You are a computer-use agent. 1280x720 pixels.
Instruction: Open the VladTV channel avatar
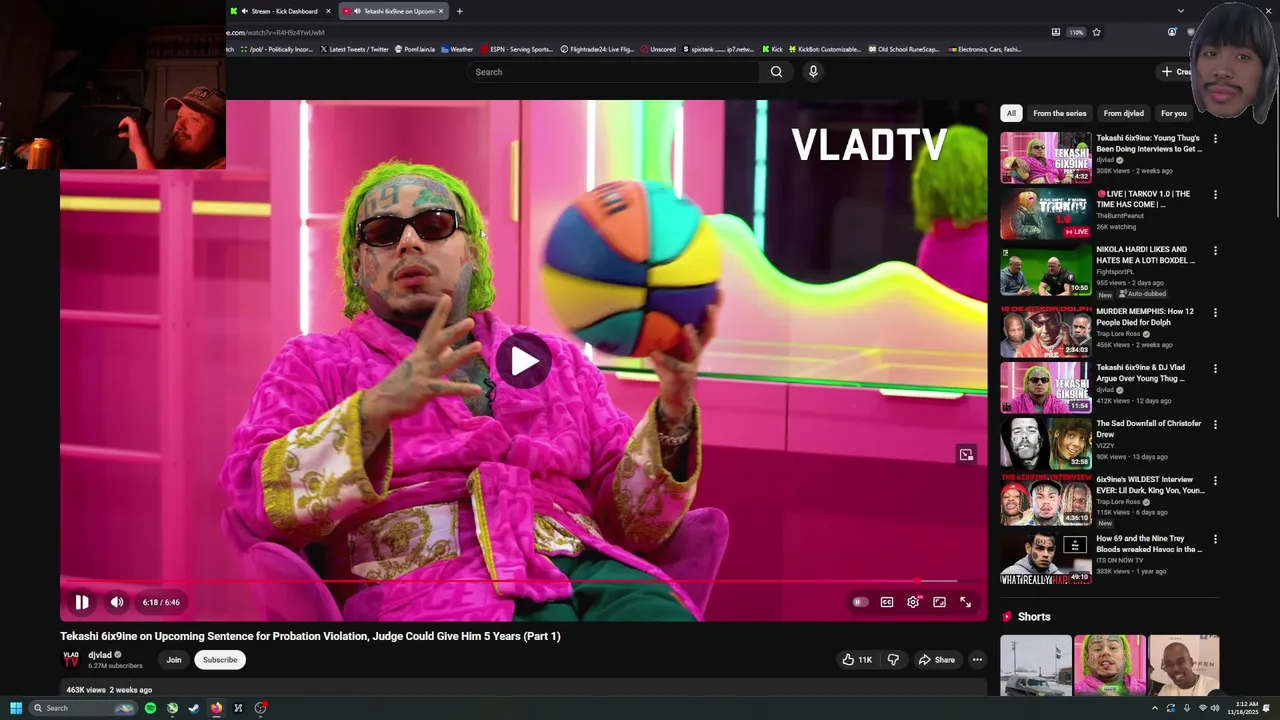[x=71, y=660]
